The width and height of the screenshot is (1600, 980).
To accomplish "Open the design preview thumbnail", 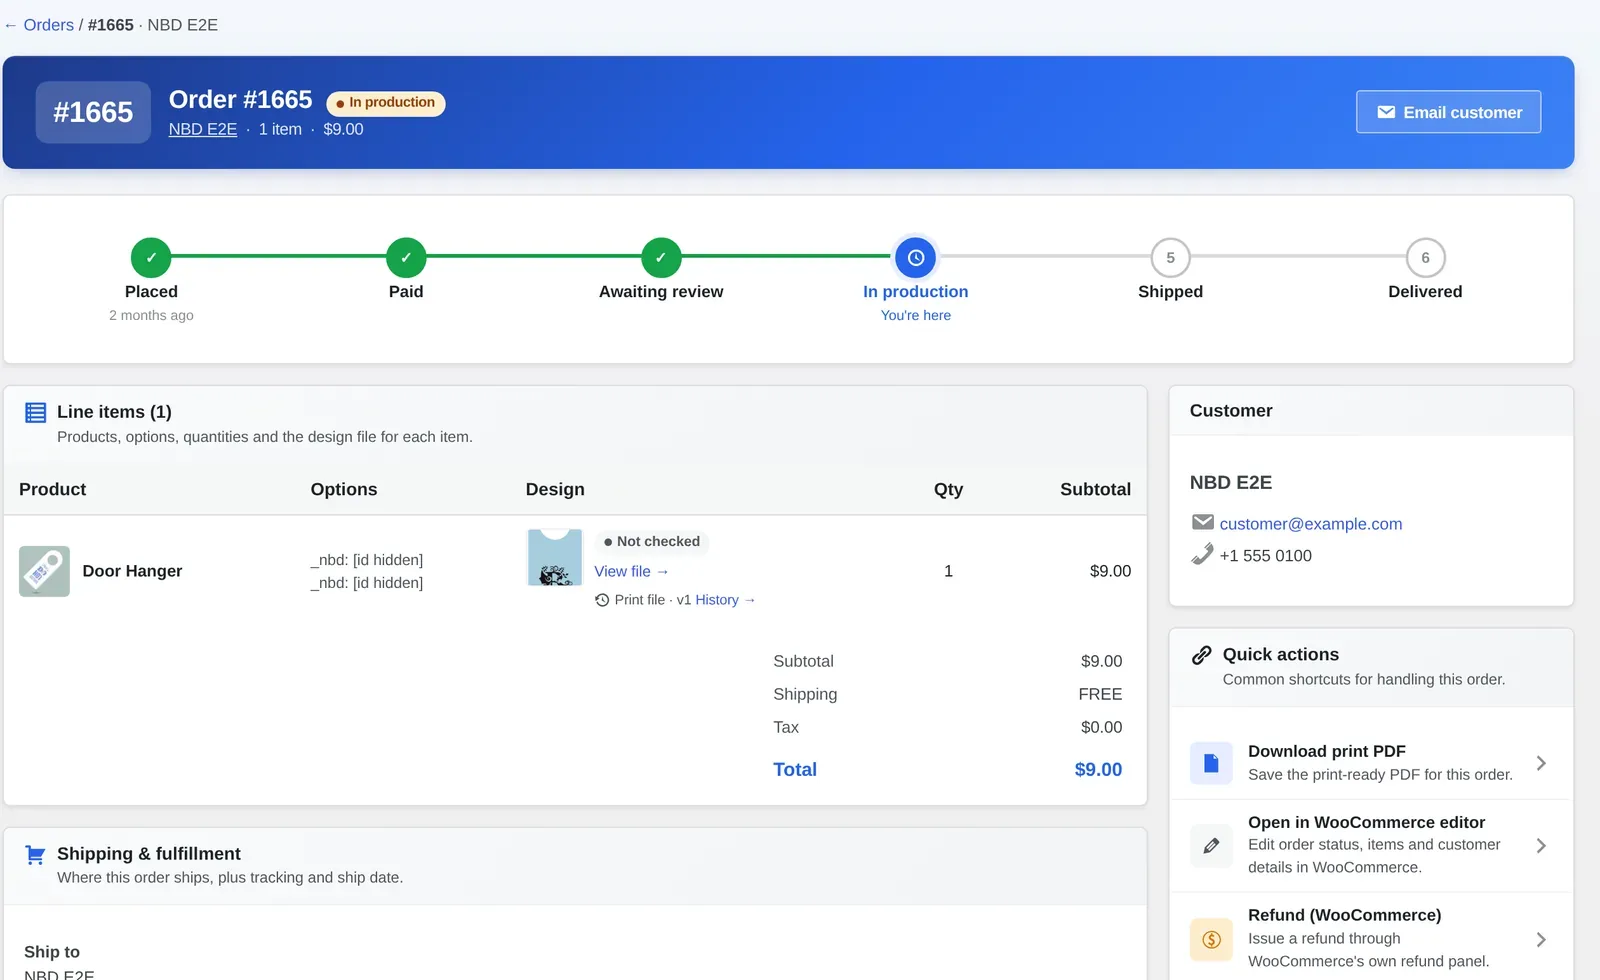I will (555, 558).
